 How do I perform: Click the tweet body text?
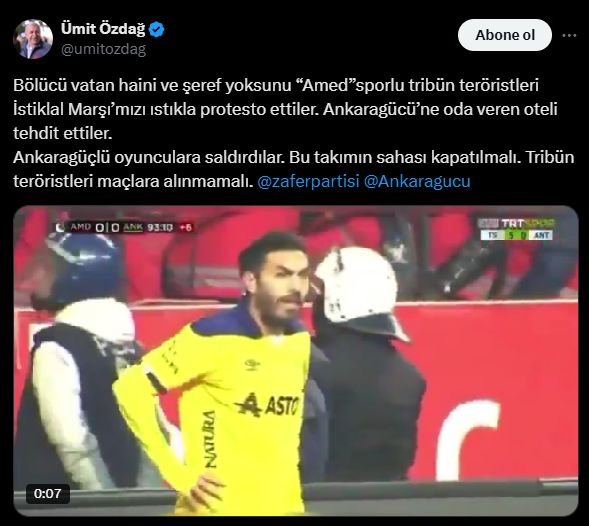click(294, 133)
